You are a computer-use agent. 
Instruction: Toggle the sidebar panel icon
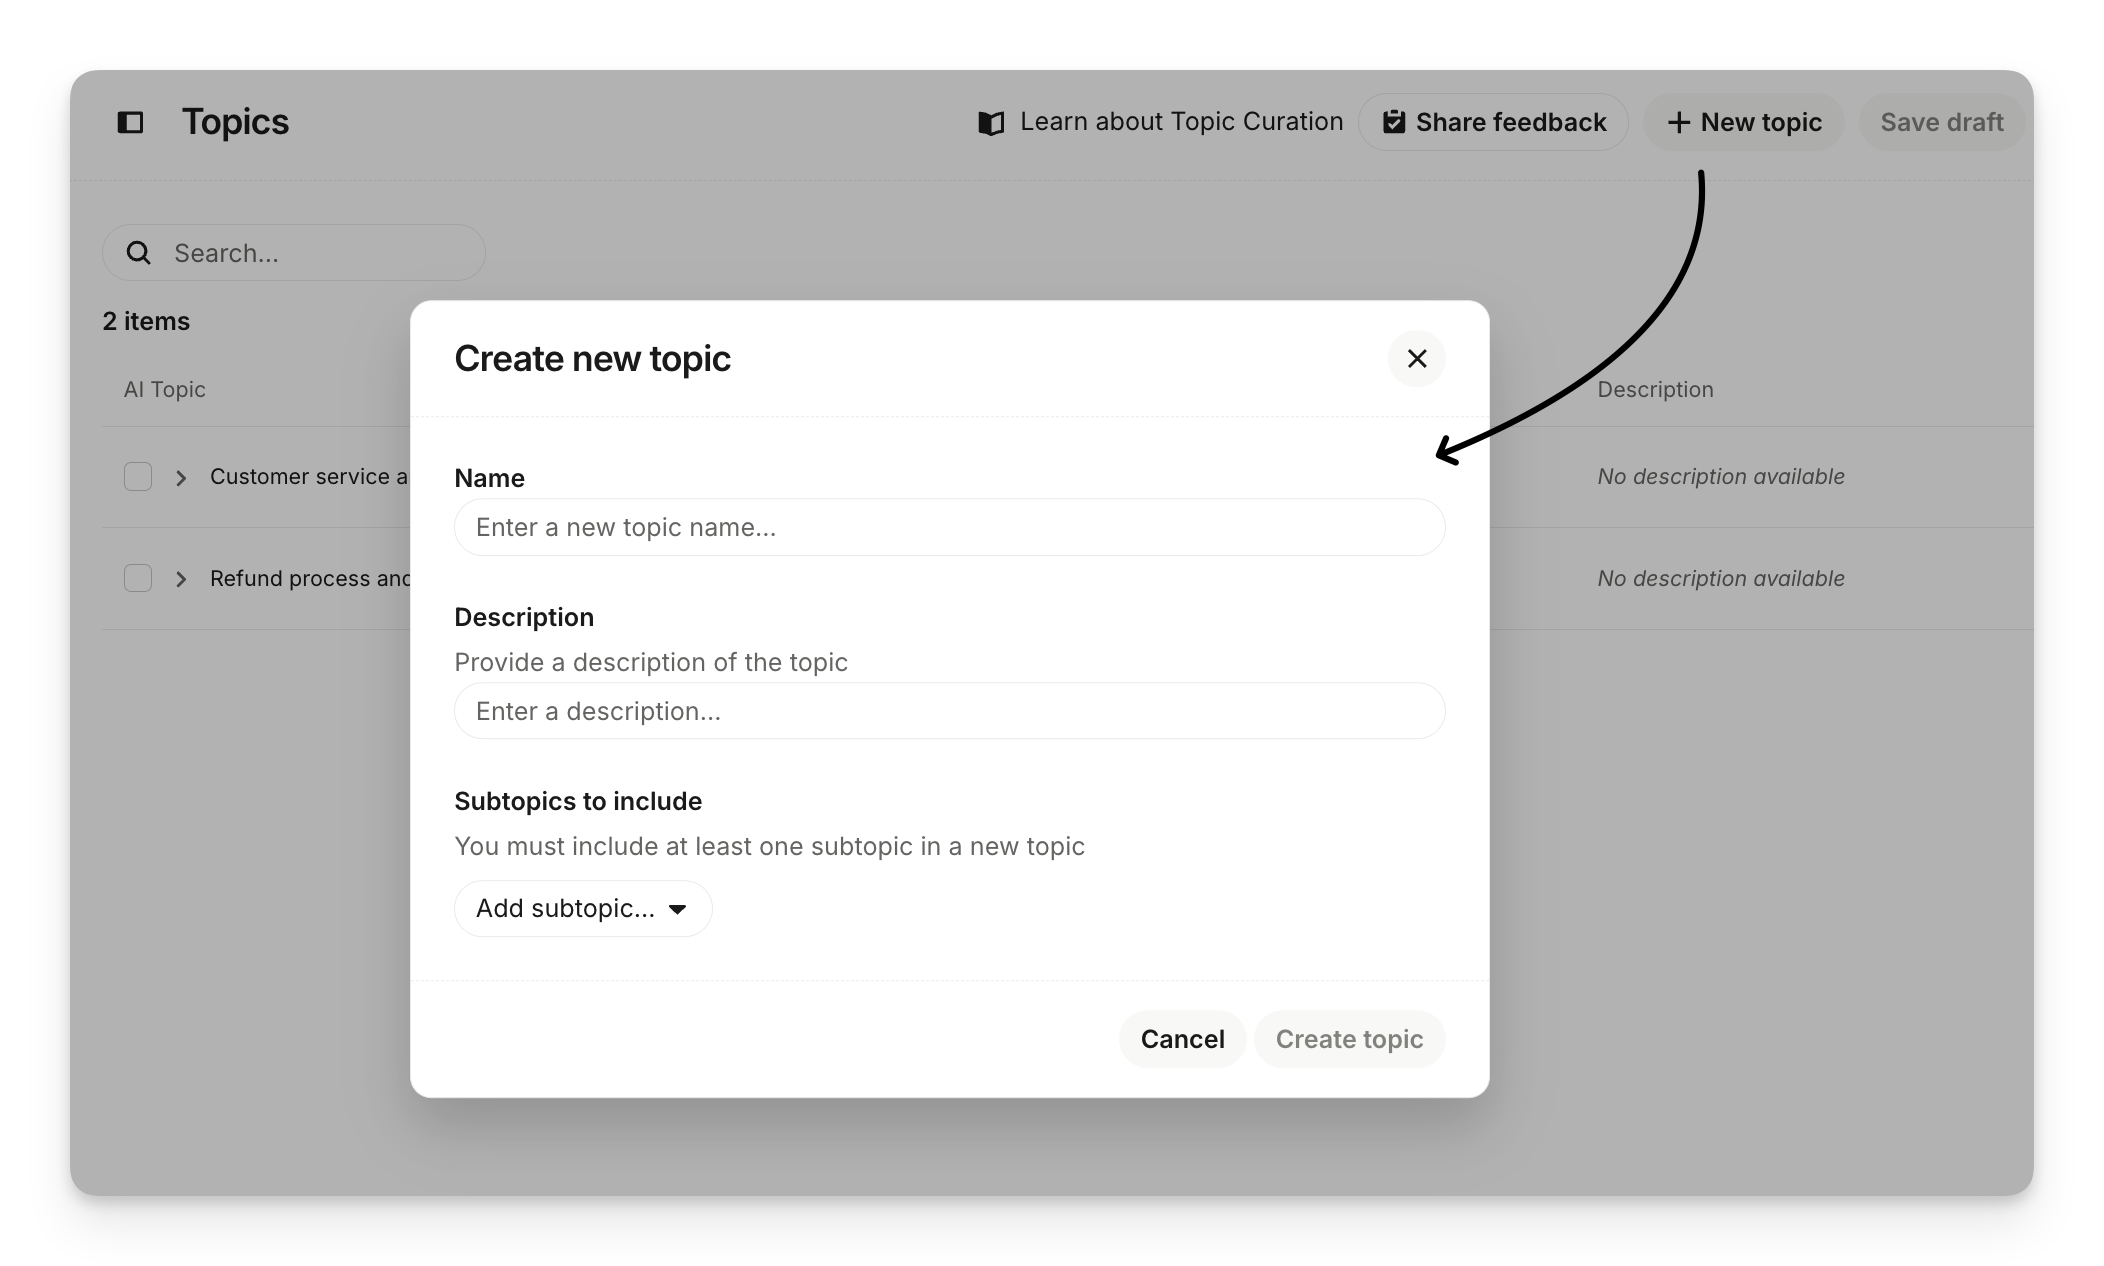pyautogui.click(x=131, y=122)
